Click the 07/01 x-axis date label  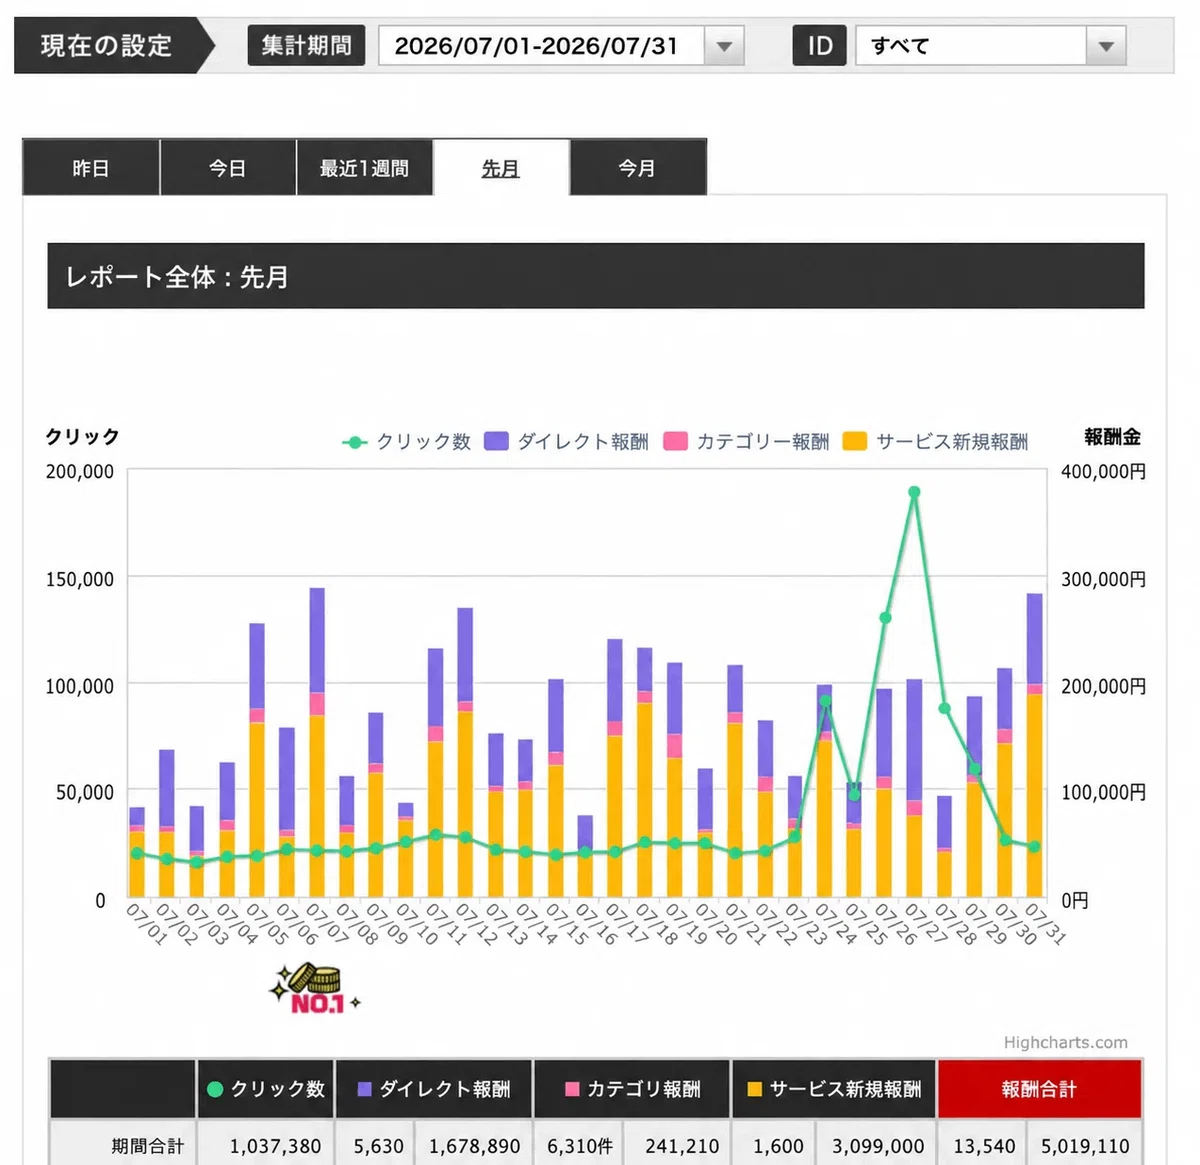pos(146,925)
